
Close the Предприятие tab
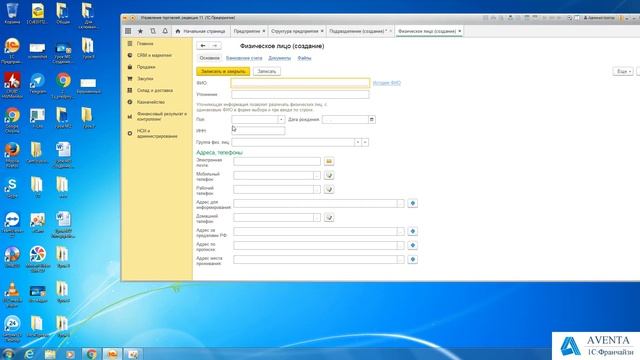coord(264,31)
